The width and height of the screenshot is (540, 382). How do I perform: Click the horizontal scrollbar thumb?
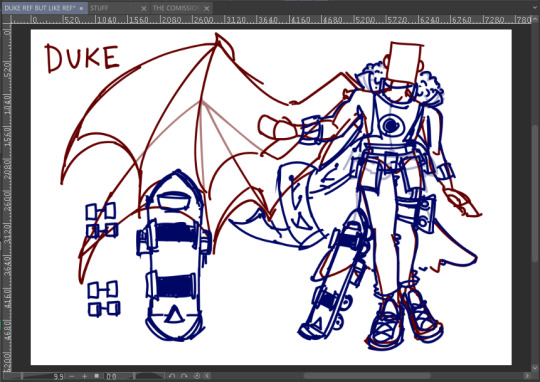367,376
